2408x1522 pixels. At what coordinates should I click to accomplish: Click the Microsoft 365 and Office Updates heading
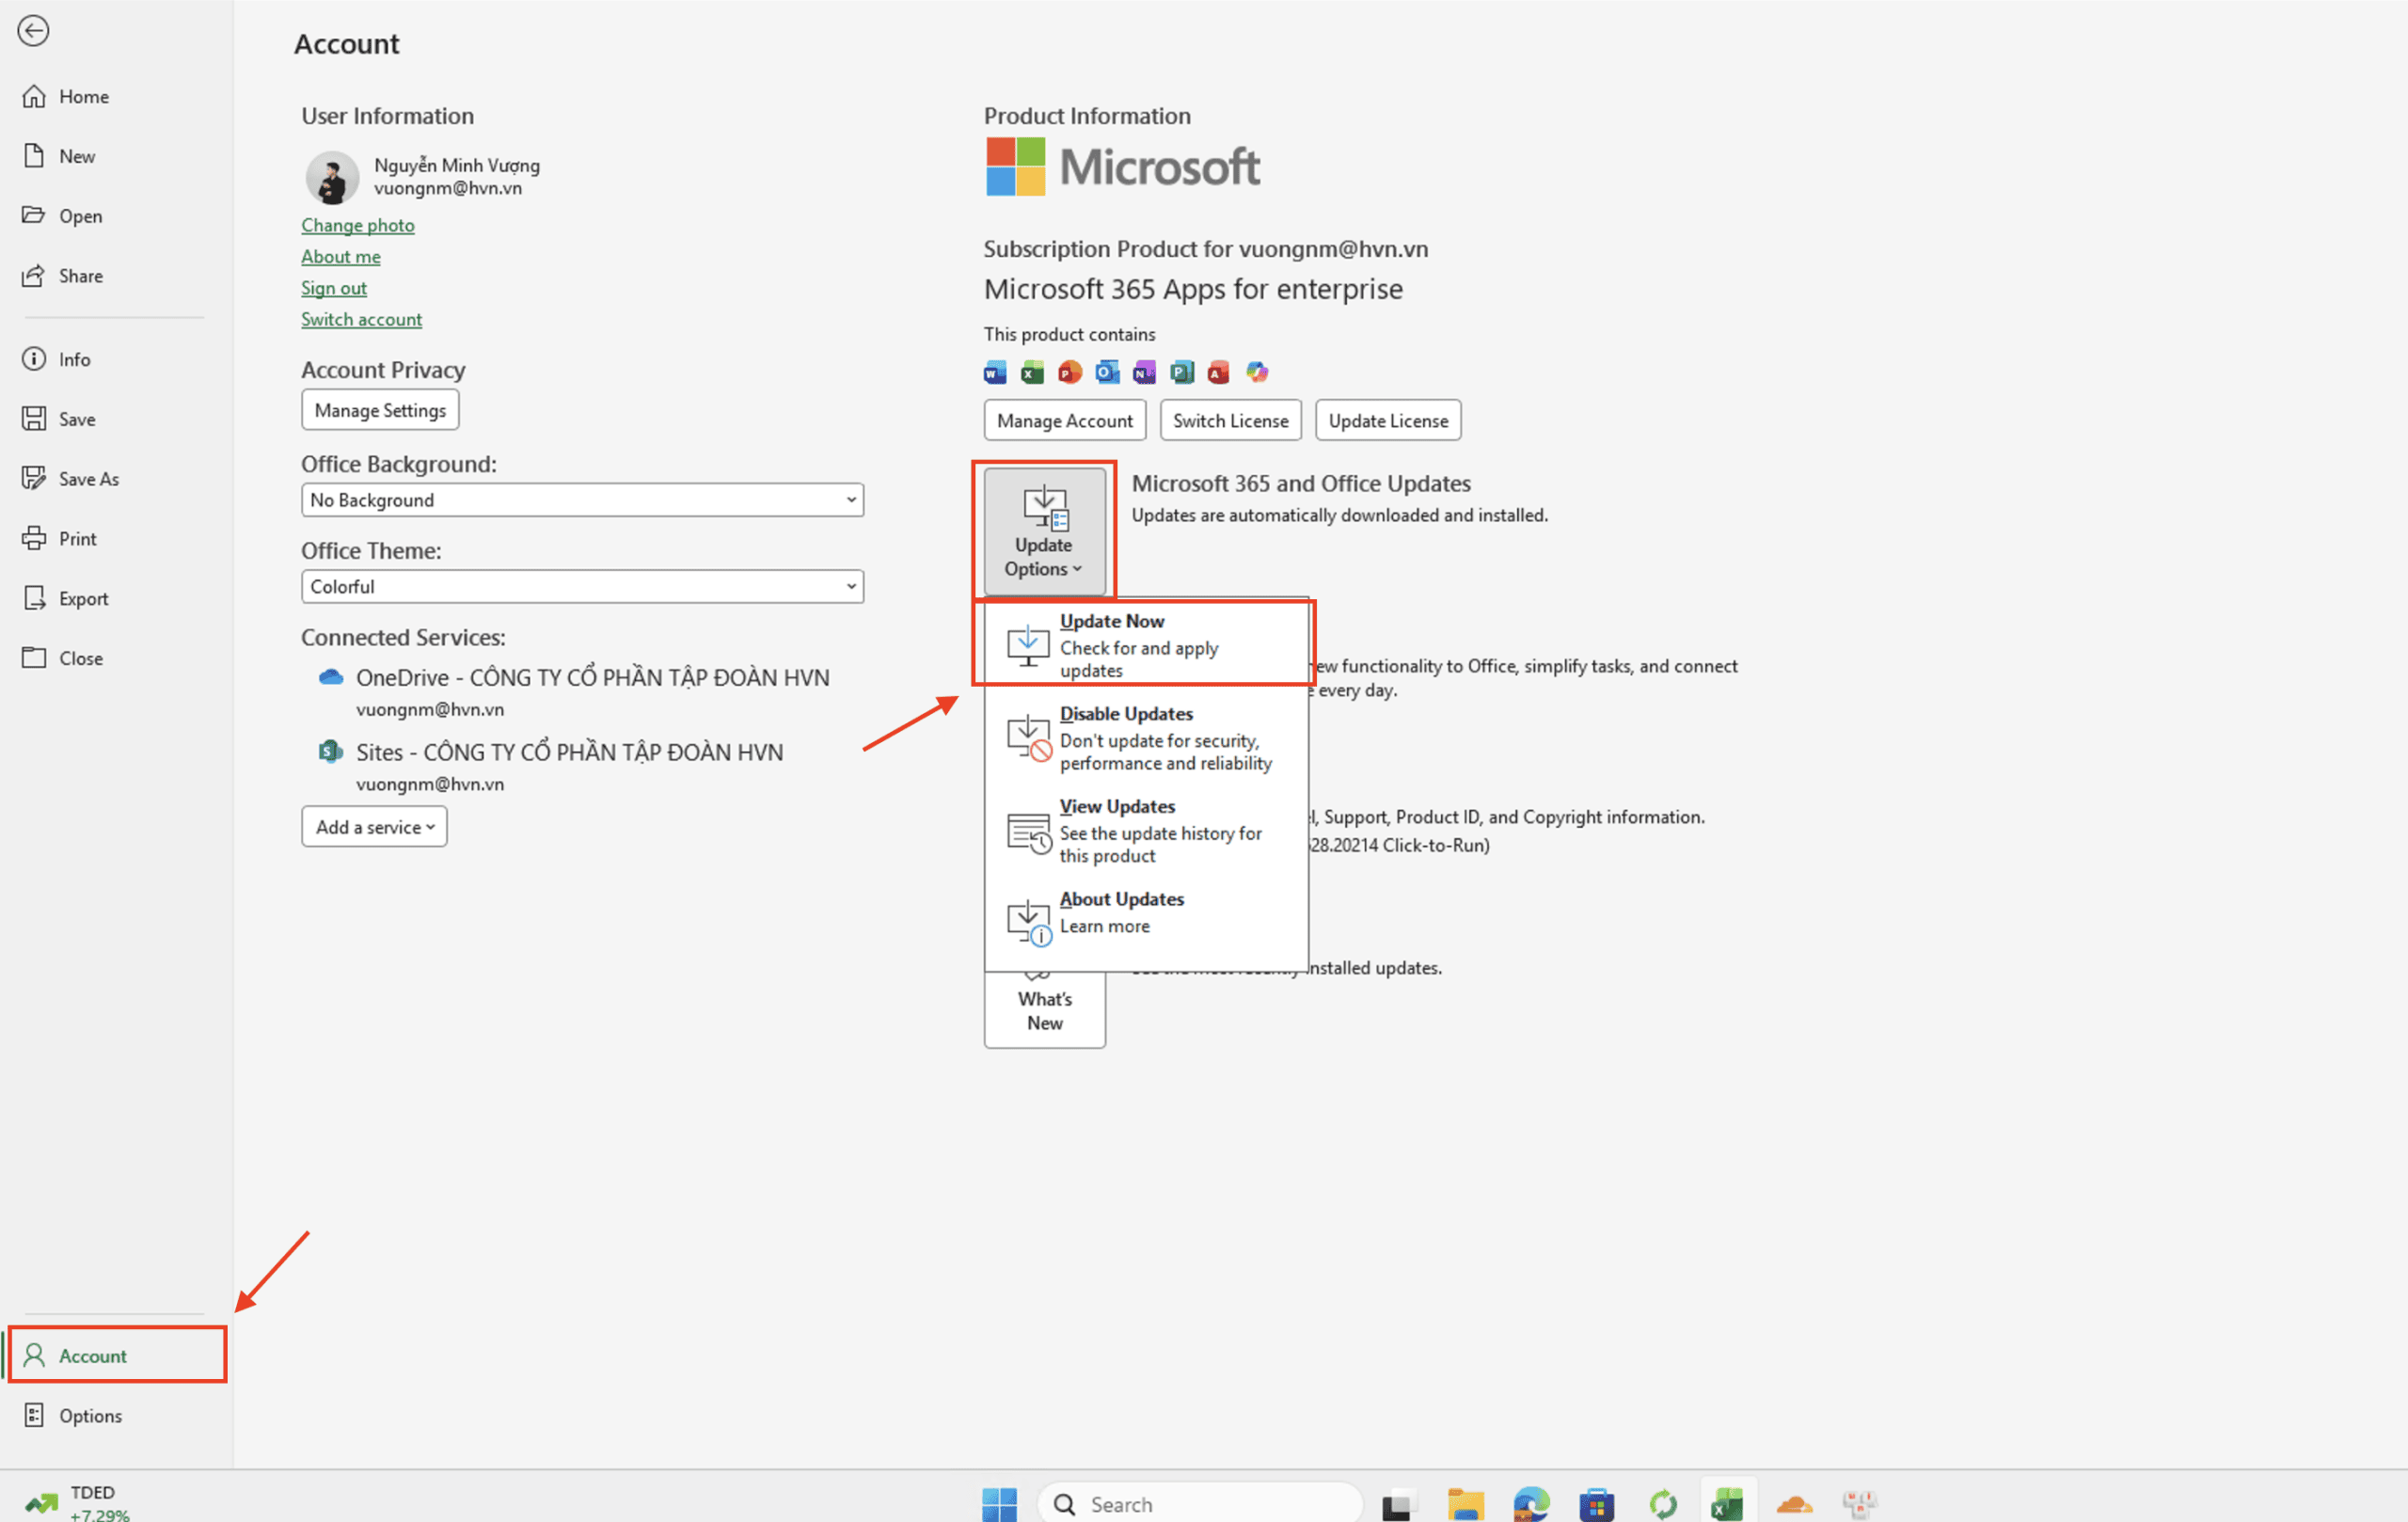(x=1301, y=483)
